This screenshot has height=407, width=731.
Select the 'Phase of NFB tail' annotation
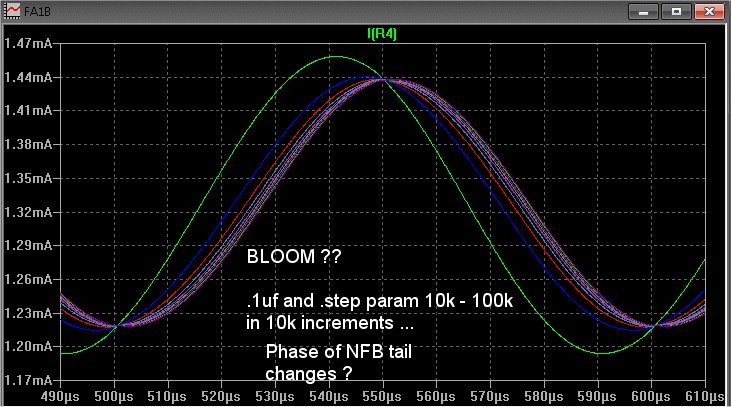[x=338, y=352]
